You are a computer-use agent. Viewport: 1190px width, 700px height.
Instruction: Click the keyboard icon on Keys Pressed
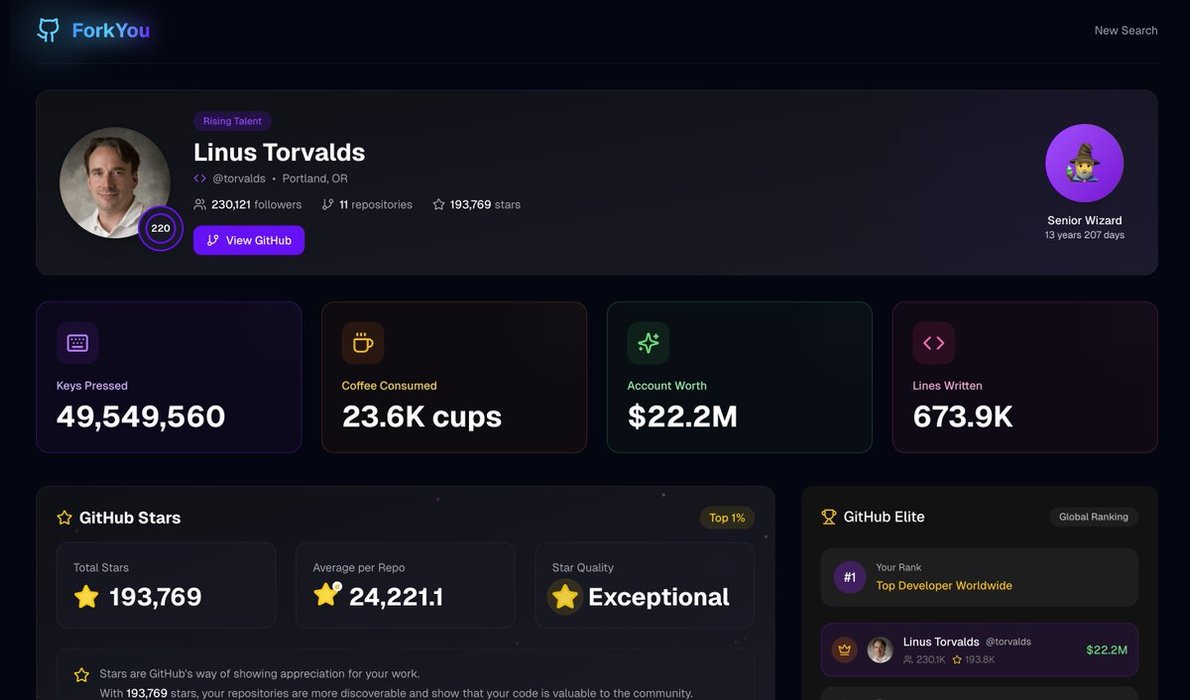[78, 343]
